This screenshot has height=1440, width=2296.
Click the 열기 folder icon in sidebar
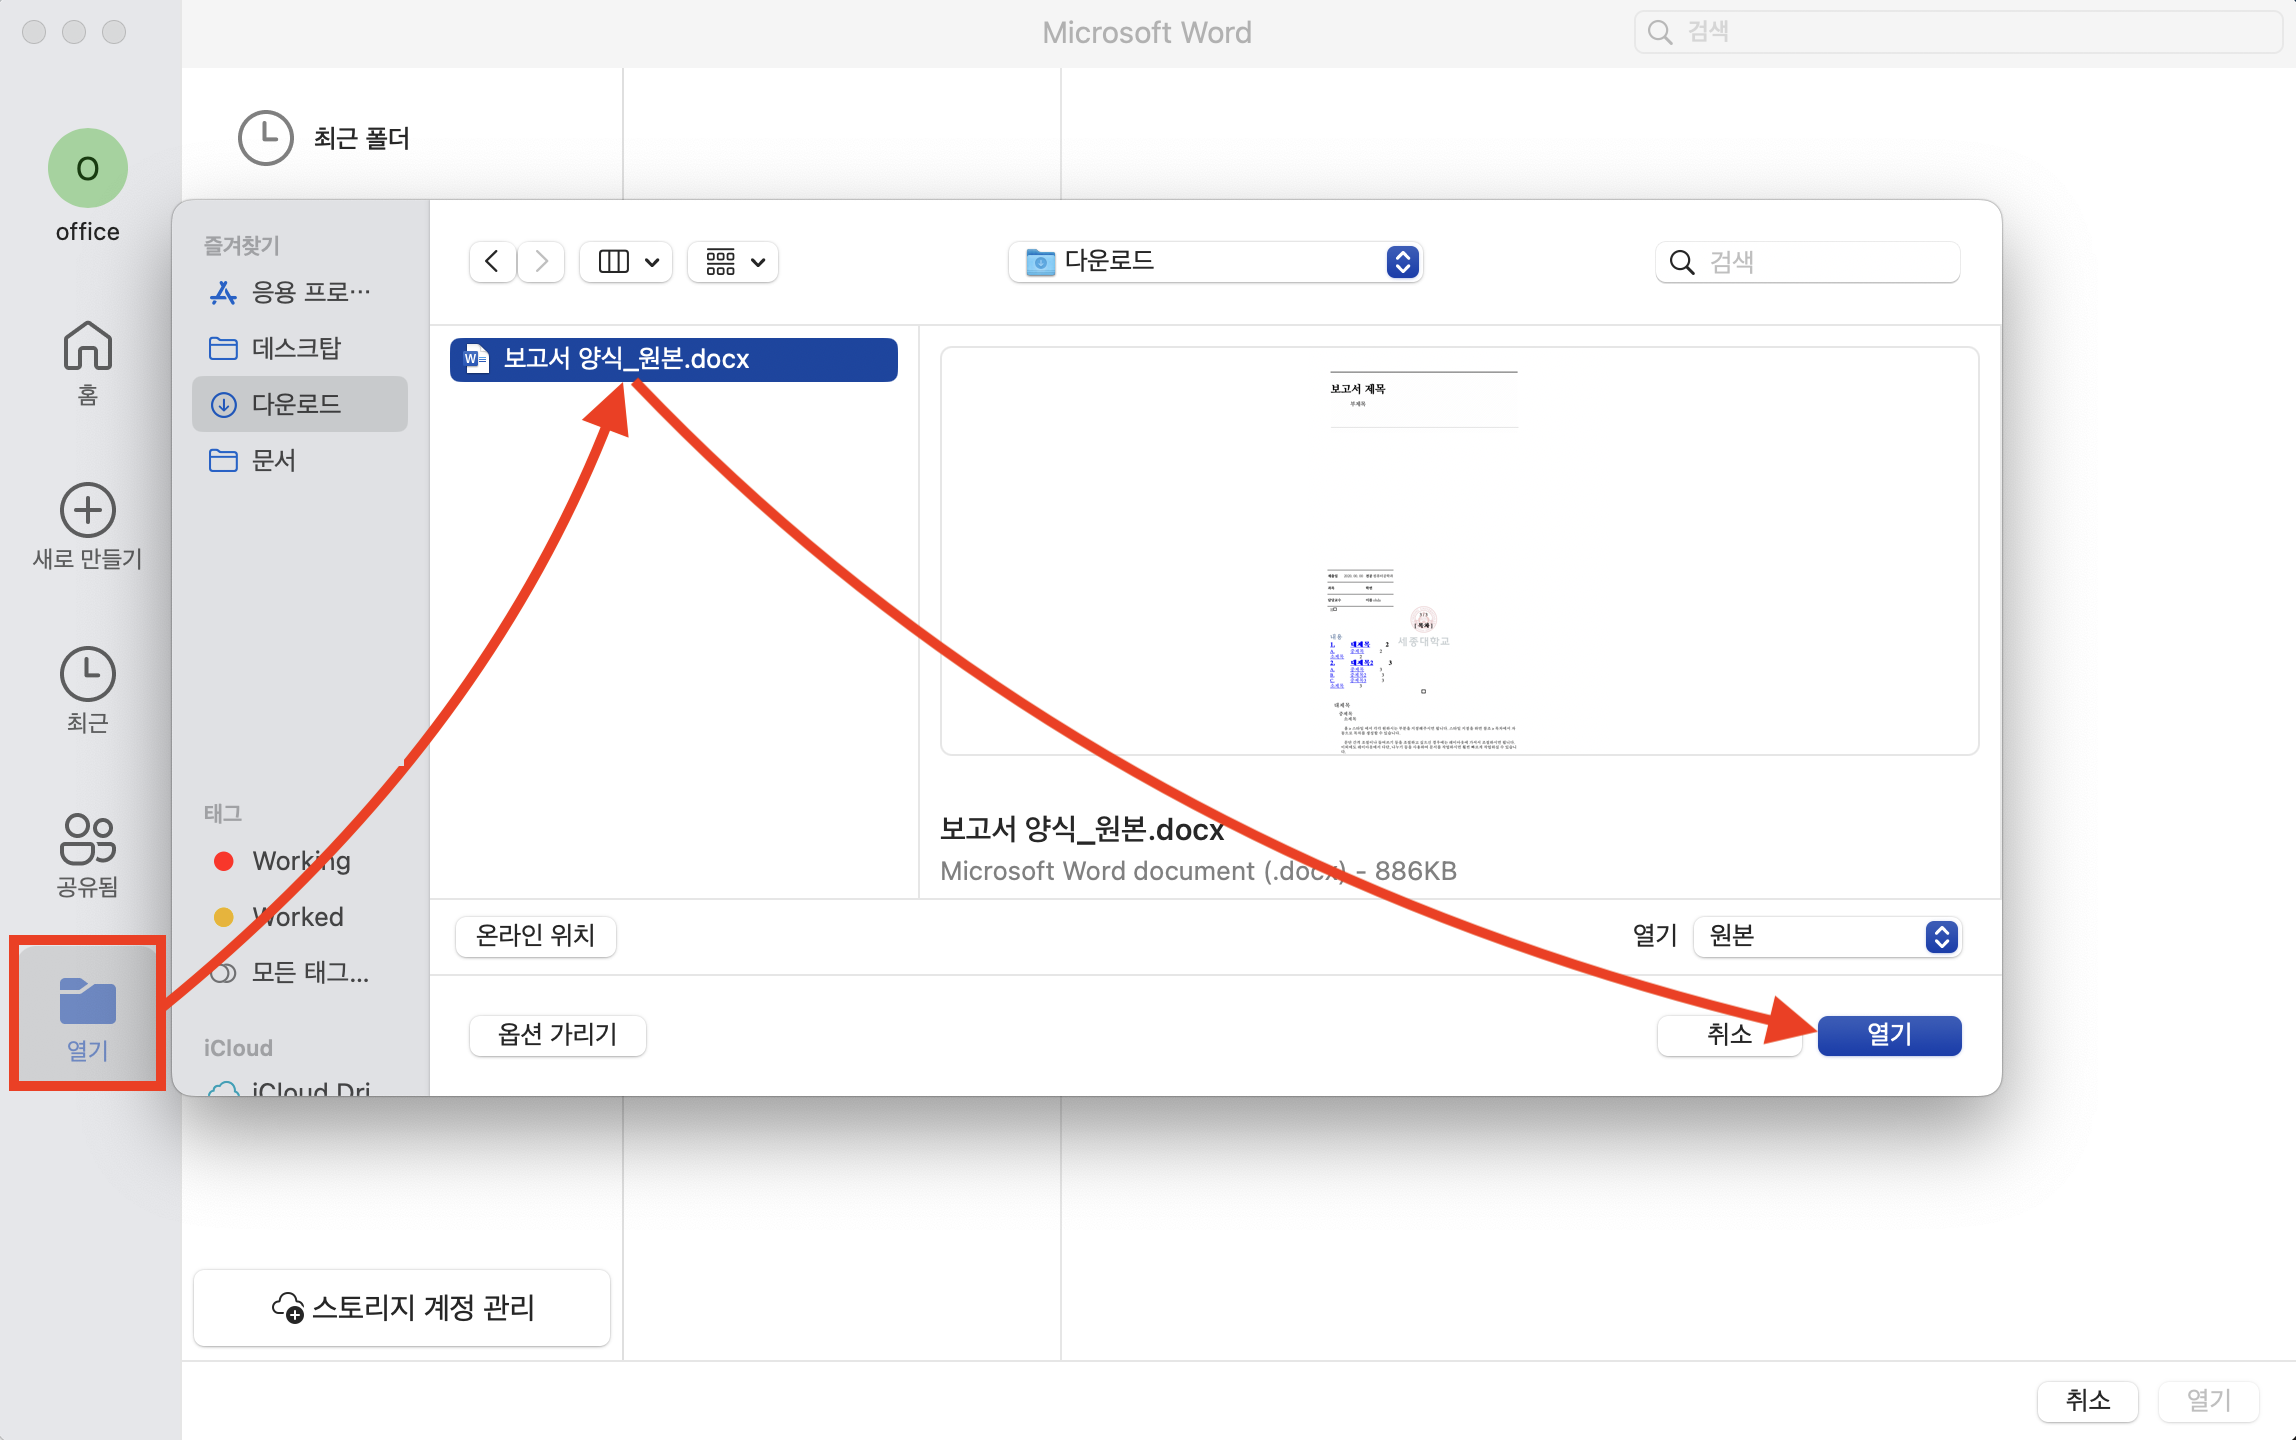coord(88,1000)
